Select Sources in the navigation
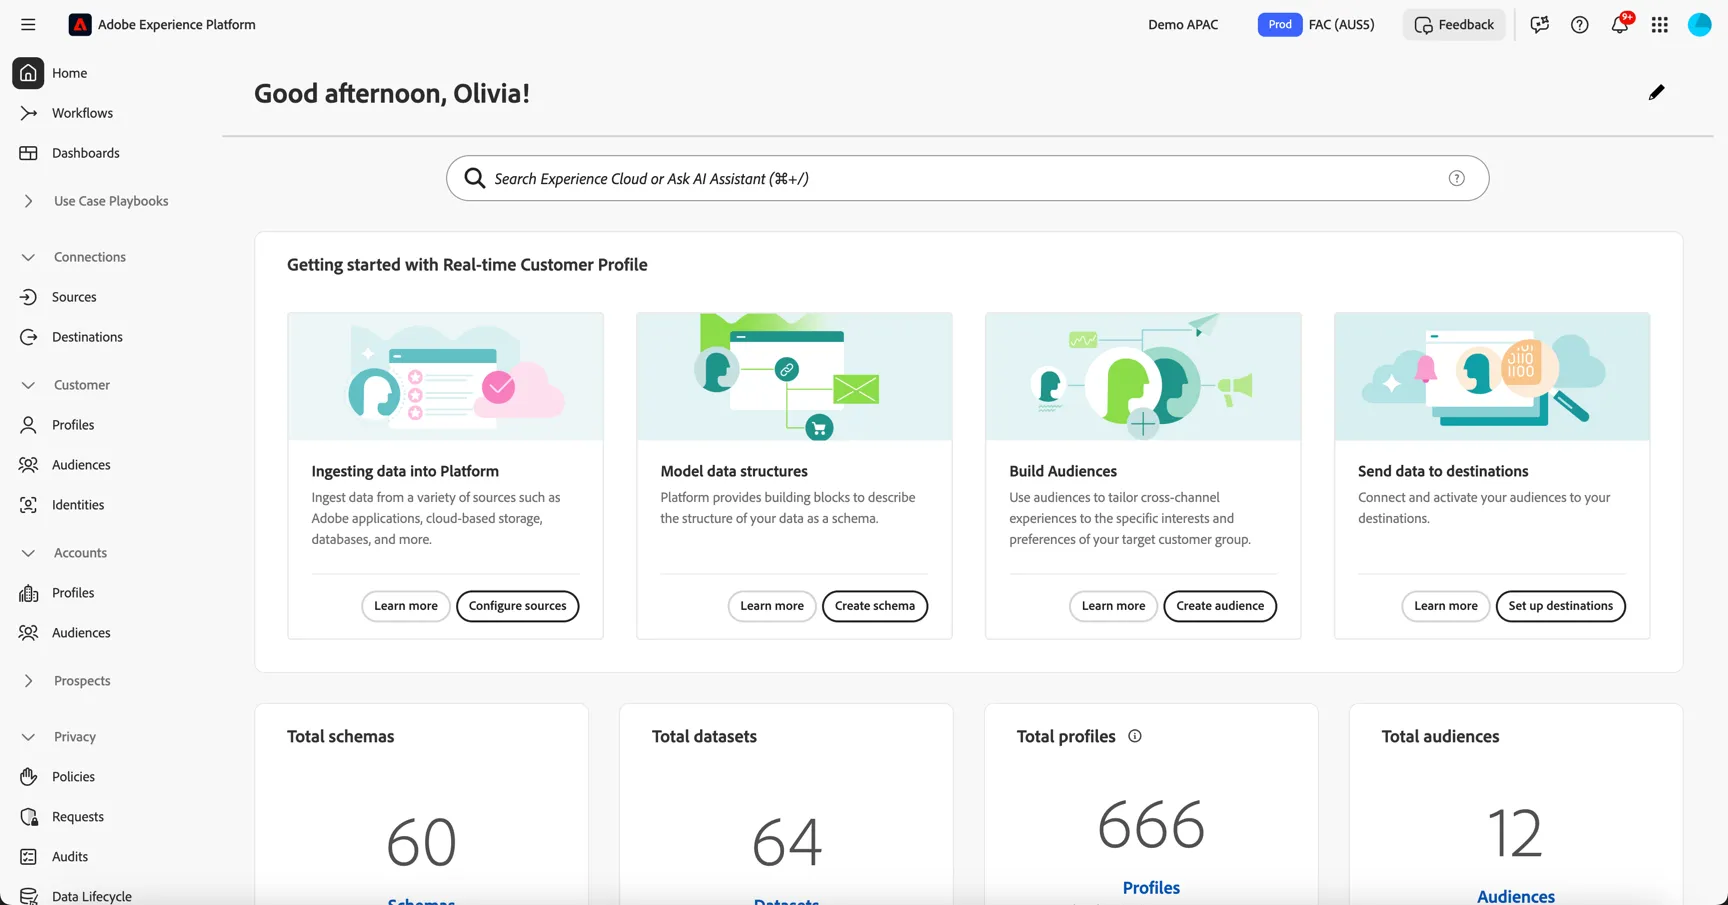Screen dimensions: 1728x905 [x=74, y=297]
